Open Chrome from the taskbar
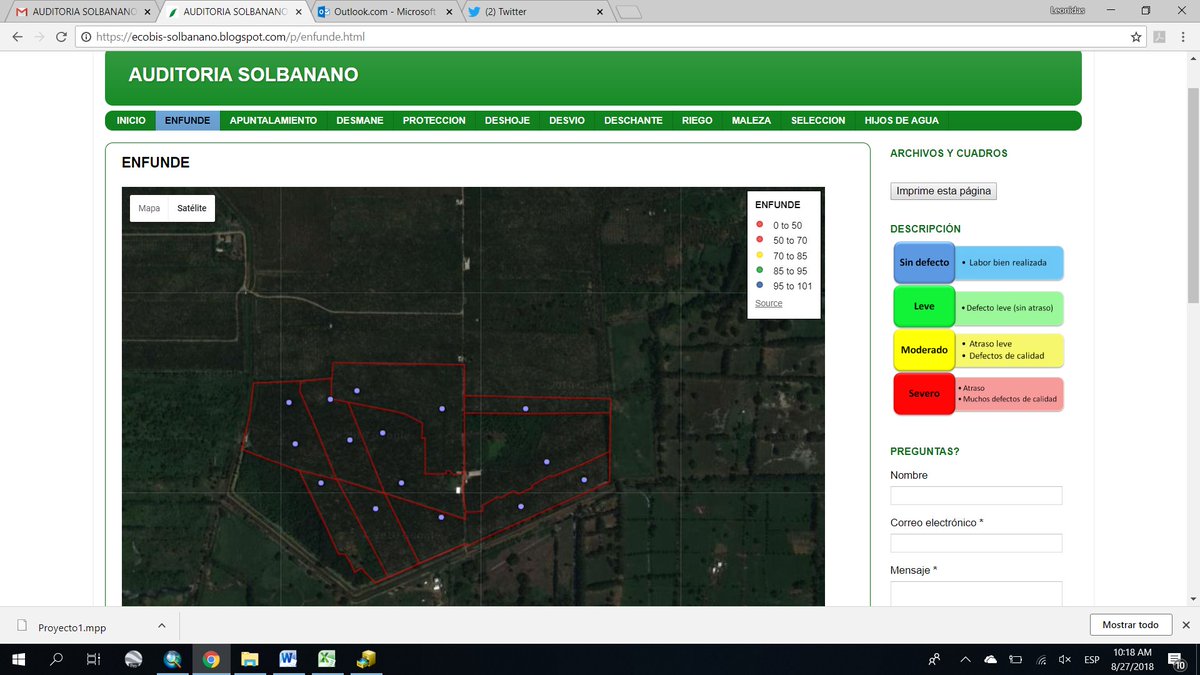This screenshot has width=1200, height=675. click(x=211, y=659)
